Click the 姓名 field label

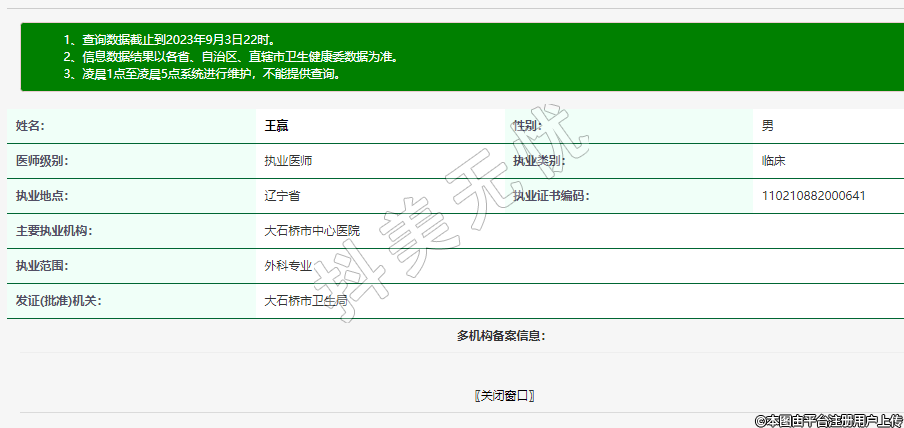[x=31, y=126]
